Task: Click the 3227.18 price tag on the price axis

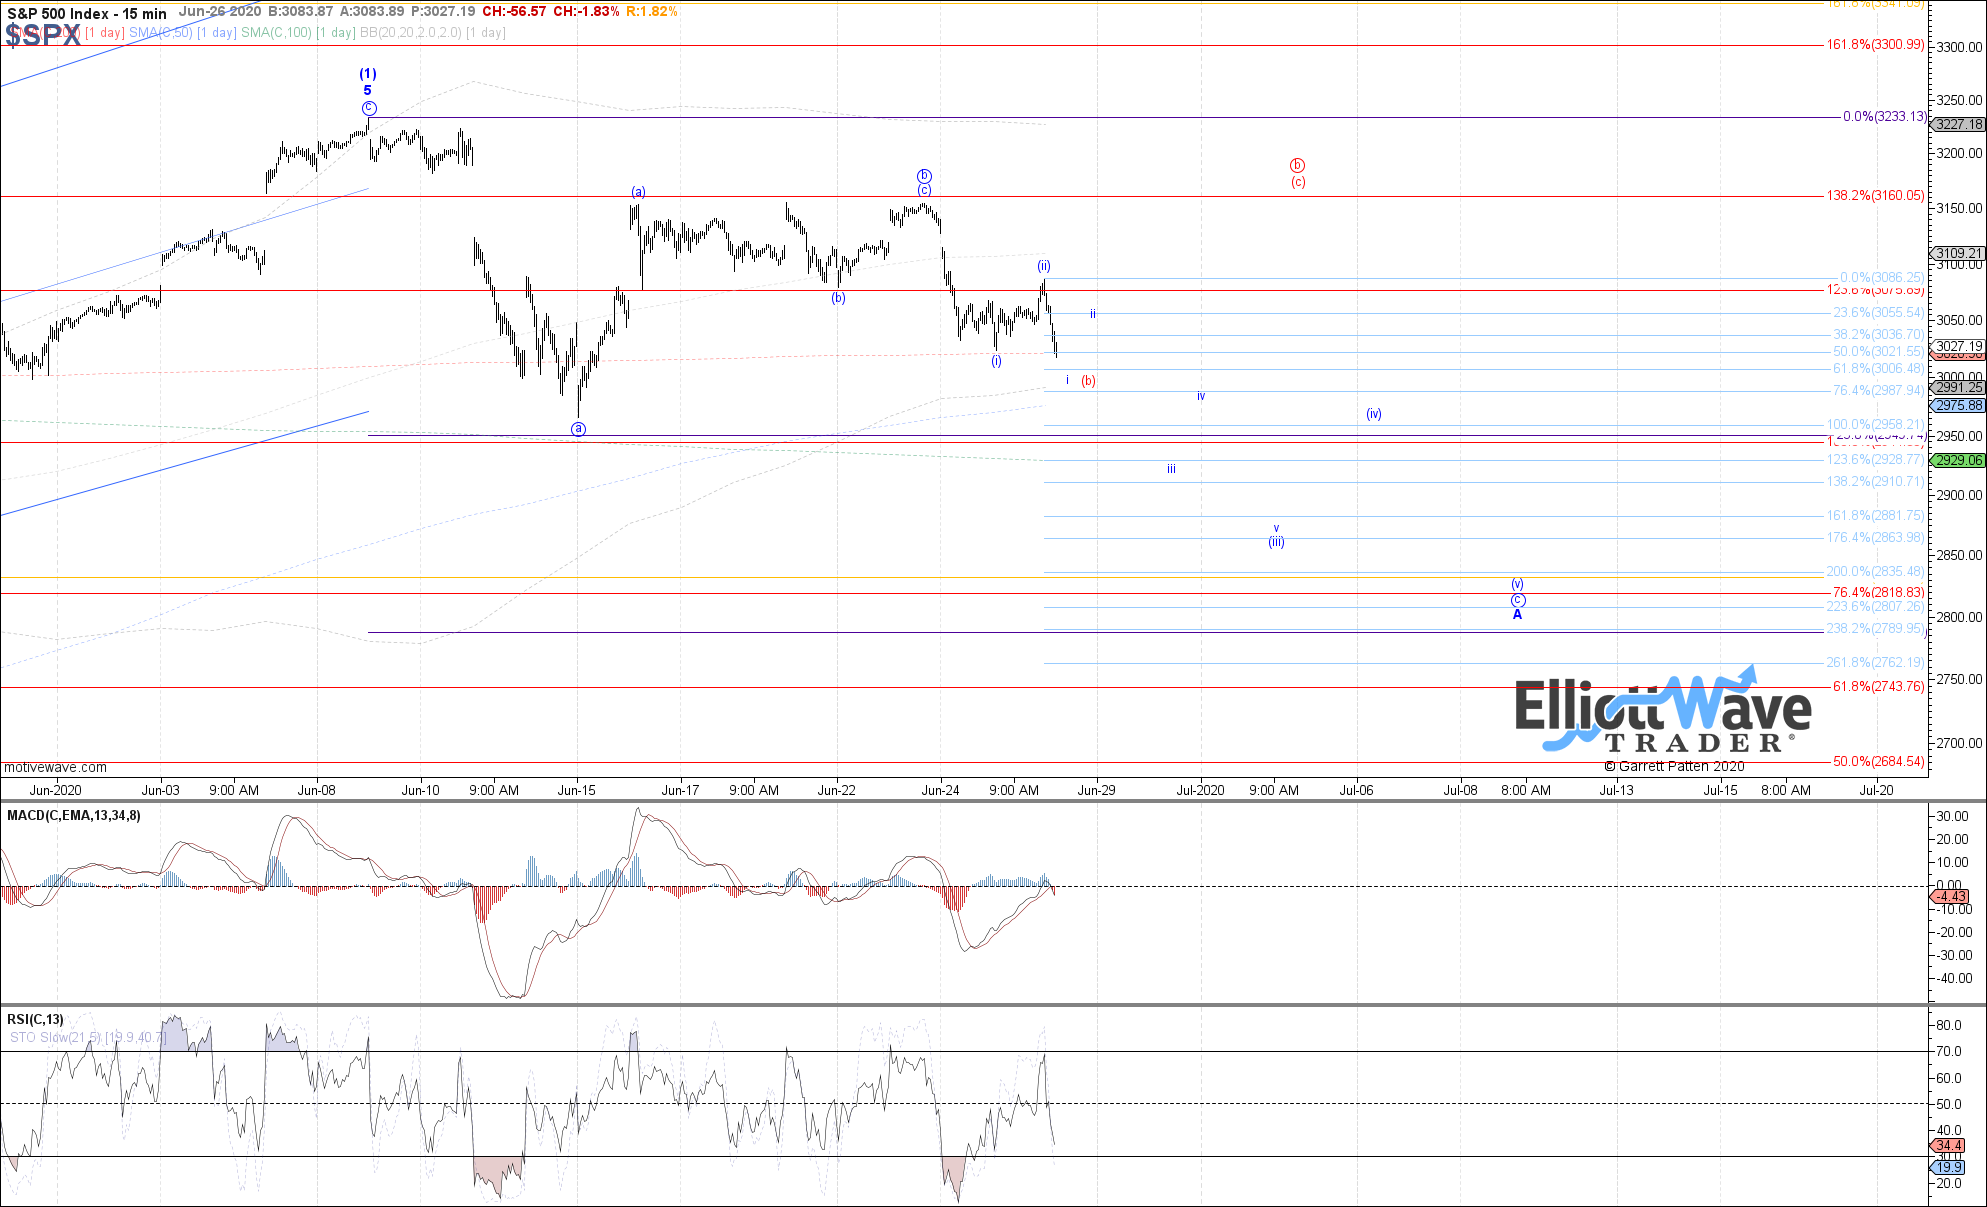Action: (x=1958, y=125)
